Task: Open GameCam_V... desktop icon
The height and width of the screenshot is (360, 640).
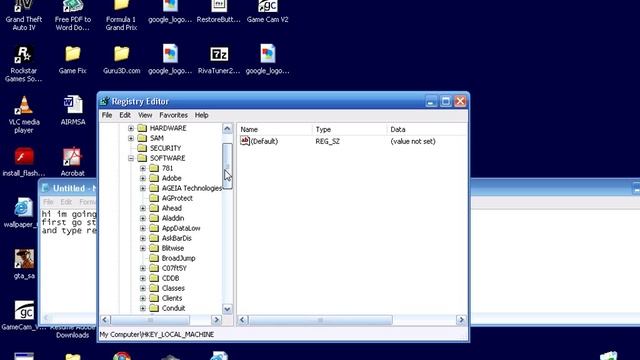Action: [x=24, y=316]
